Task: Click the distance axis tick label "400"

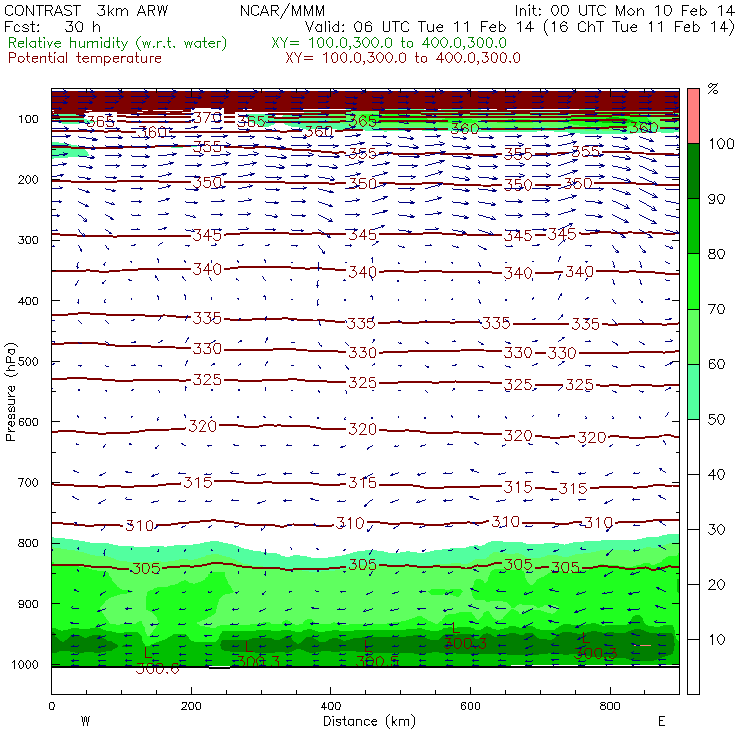Action: click(330, 706)
